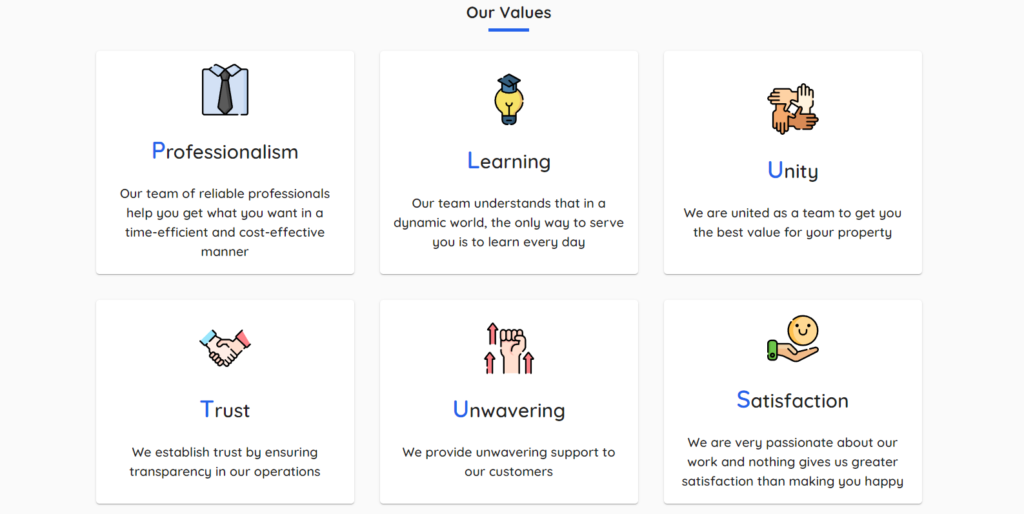Click the blue underline below Our Values
The image size is (1024, 514).
509,30
